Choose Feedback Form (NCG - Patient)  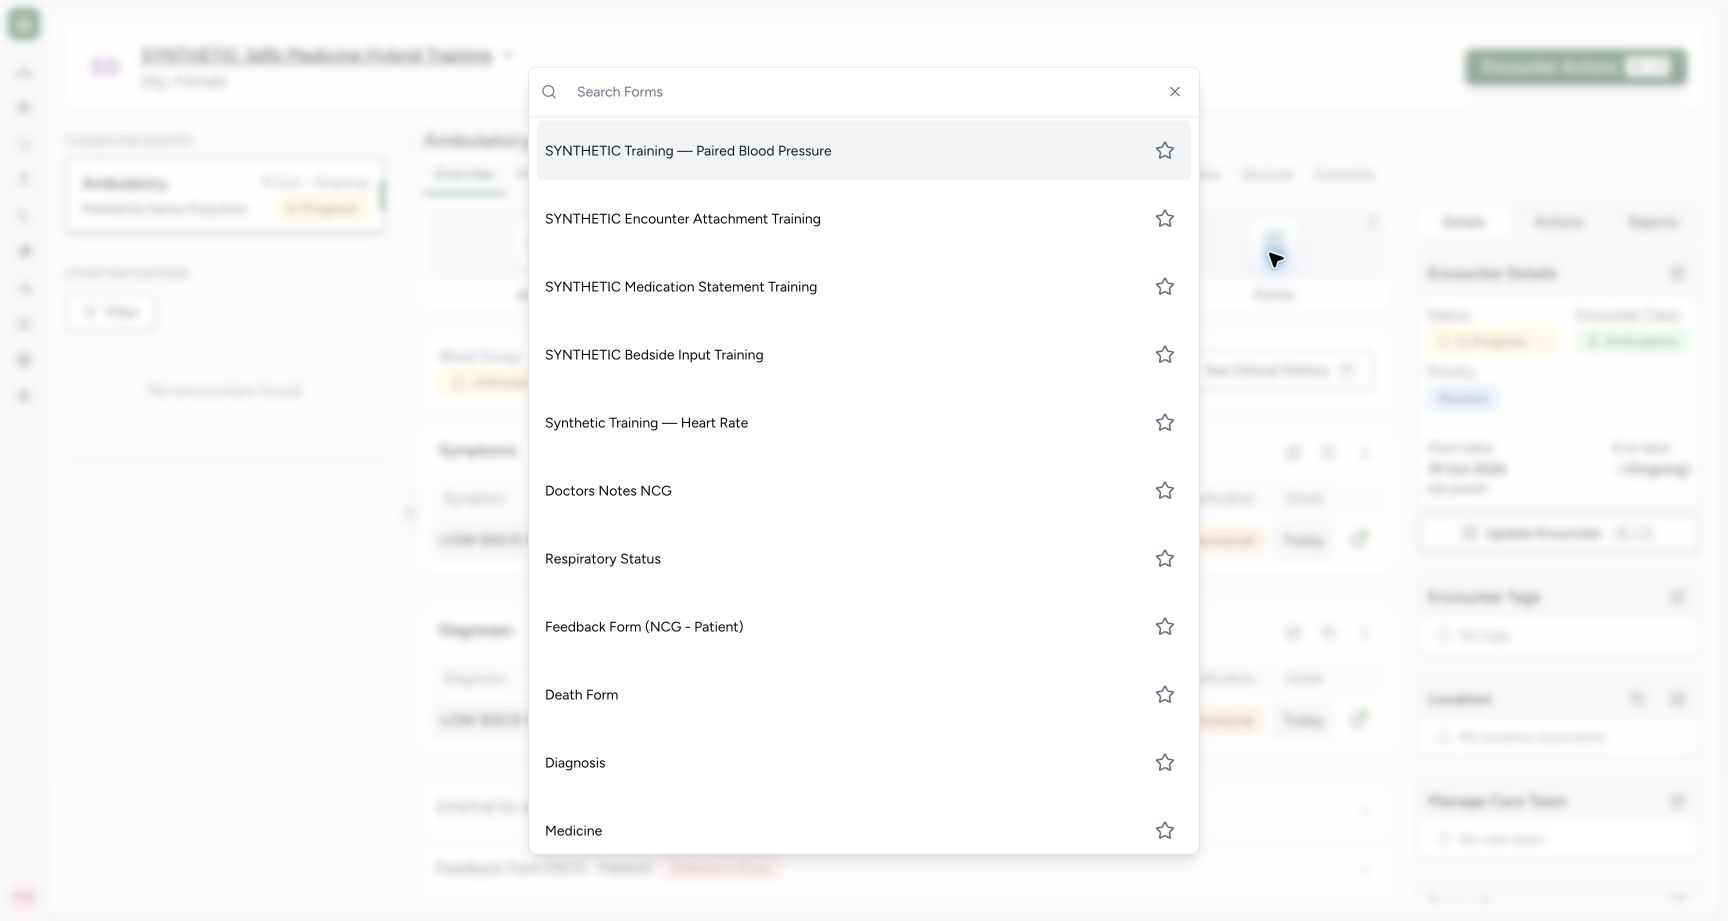pyautogui.click(x=863, y=627)
